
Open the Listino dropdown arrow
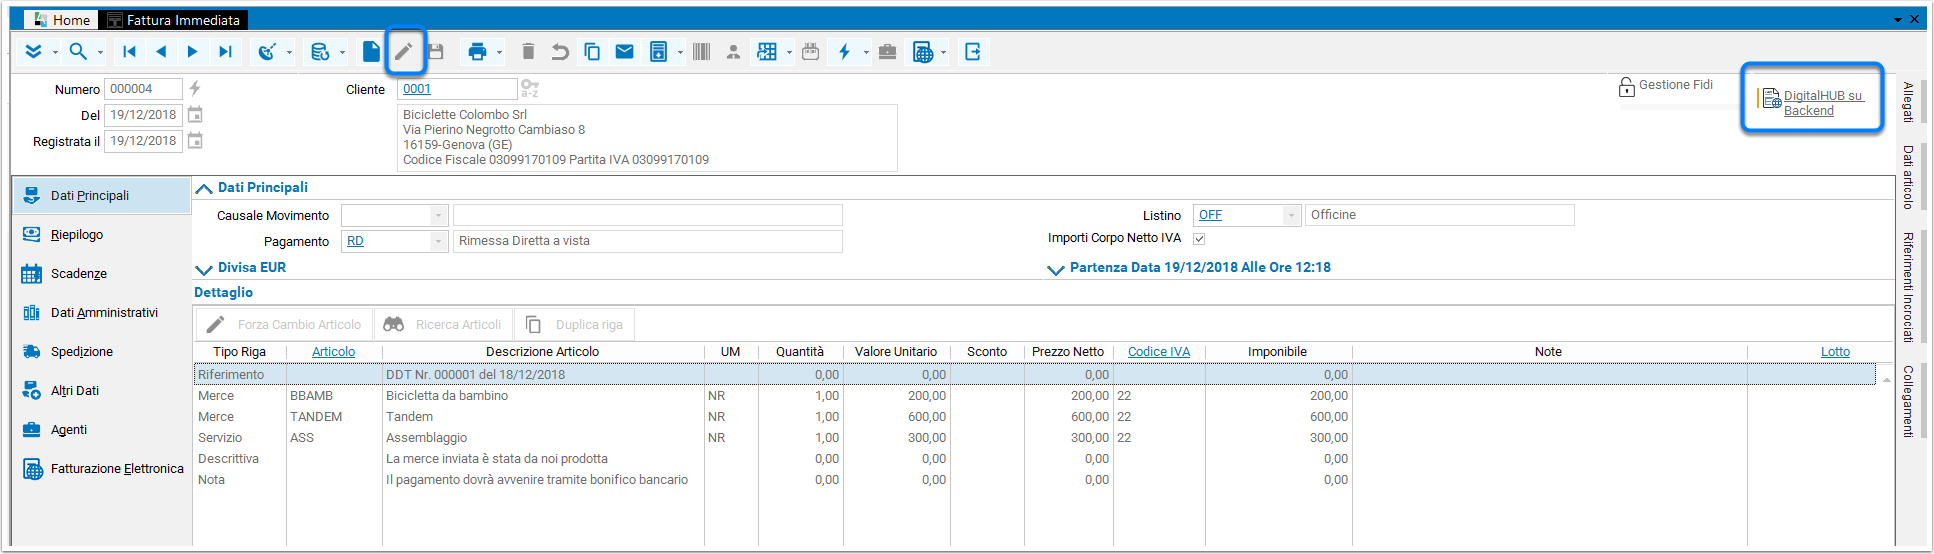tap(1291, 215)
